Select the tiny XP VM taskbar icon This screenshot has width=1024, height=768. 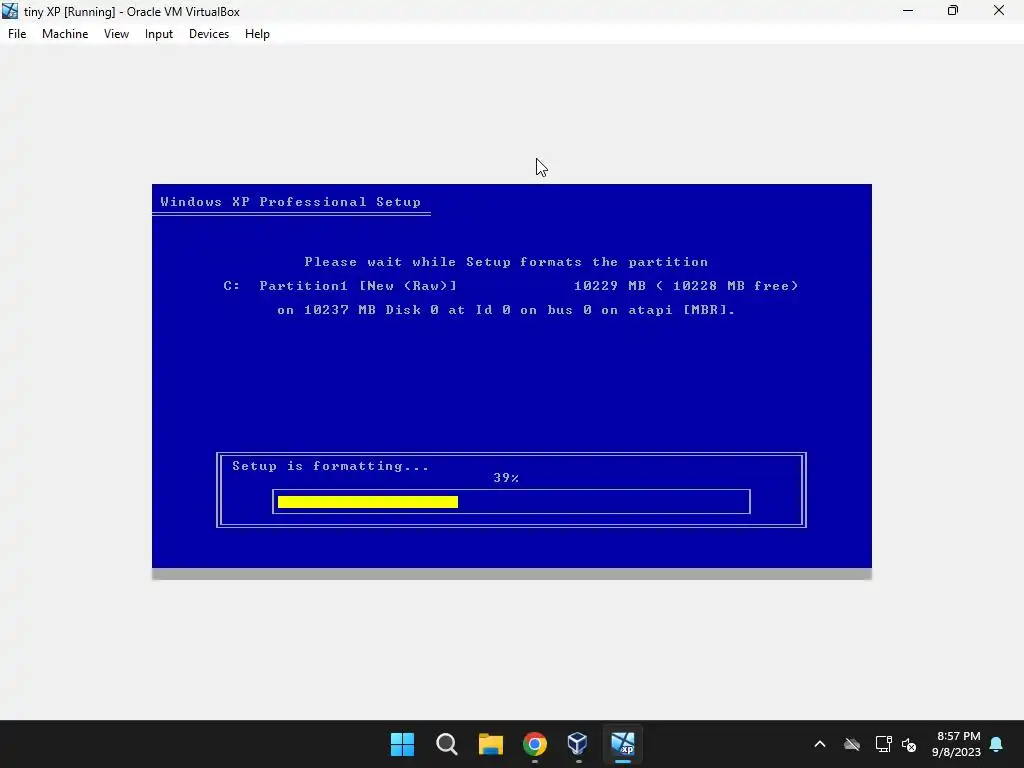coord(622,744)
